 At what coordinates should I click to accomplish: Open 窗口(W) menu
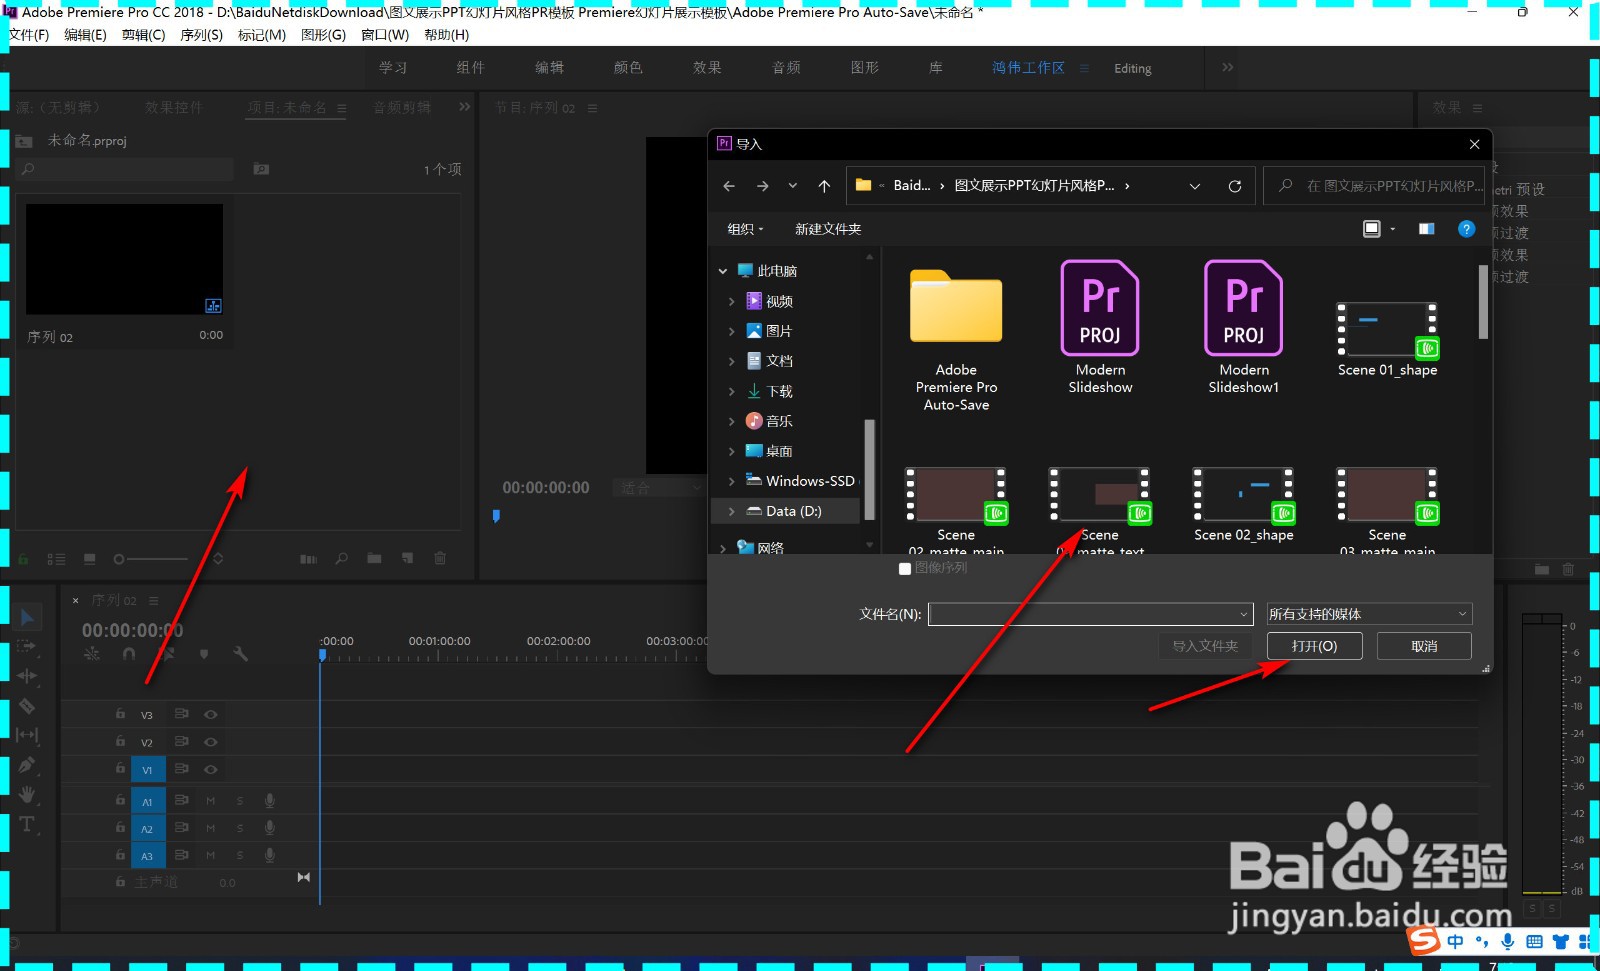(x=385, y=35)
